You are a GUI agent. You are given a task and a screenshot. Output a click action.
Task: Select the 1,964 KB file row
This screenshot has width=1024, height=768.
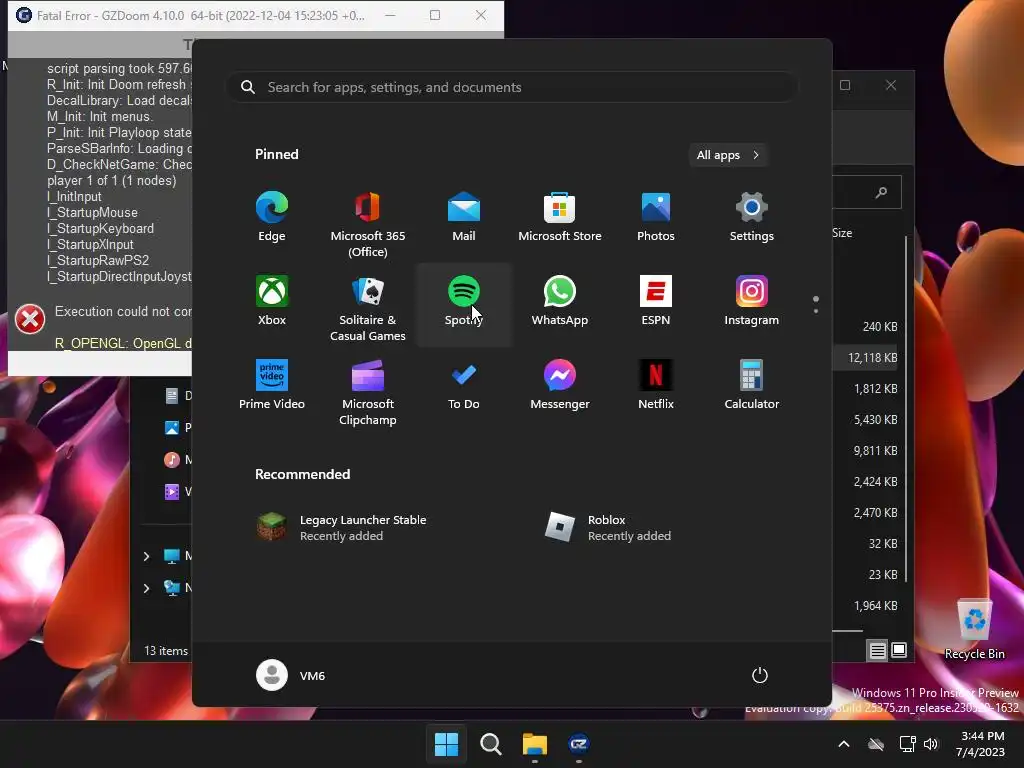click(866, 606)
